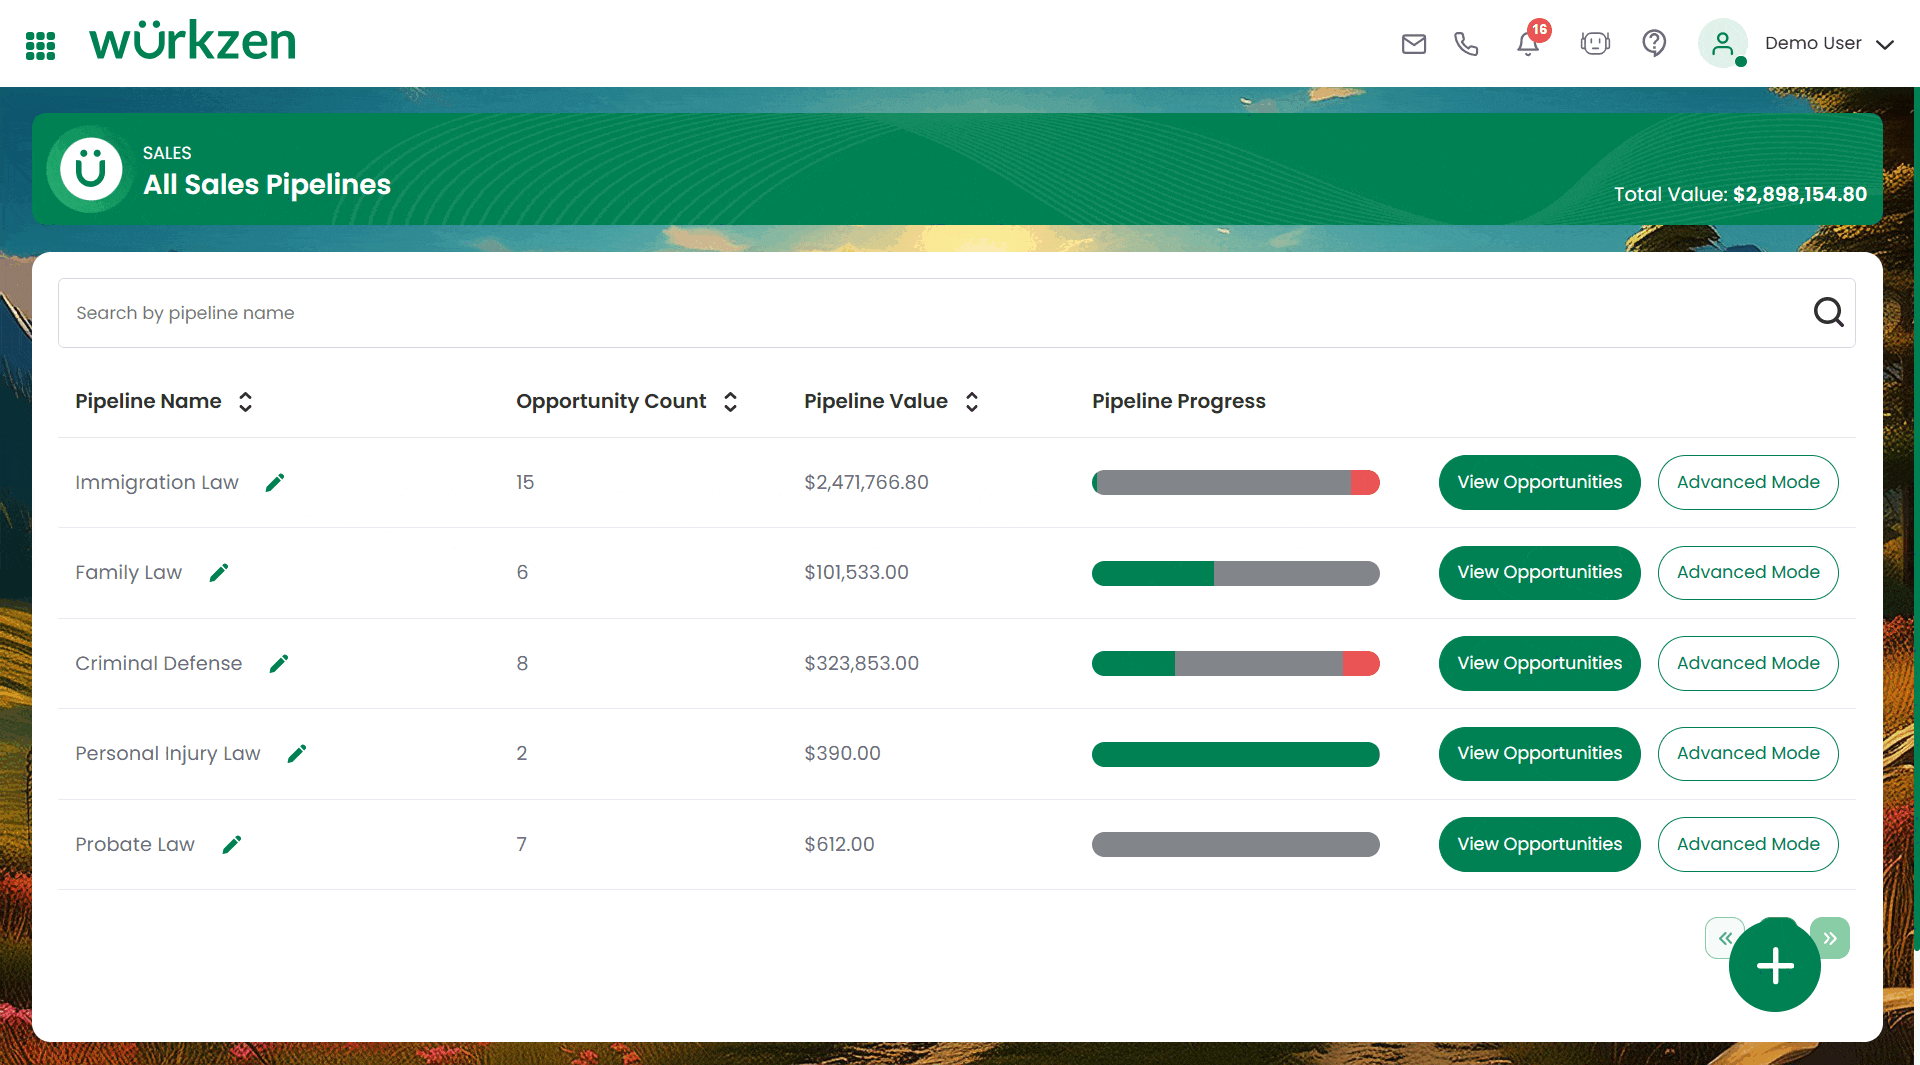Expand the Demo User dropdown
1920x1065 pixels.
click(1885, 44)
